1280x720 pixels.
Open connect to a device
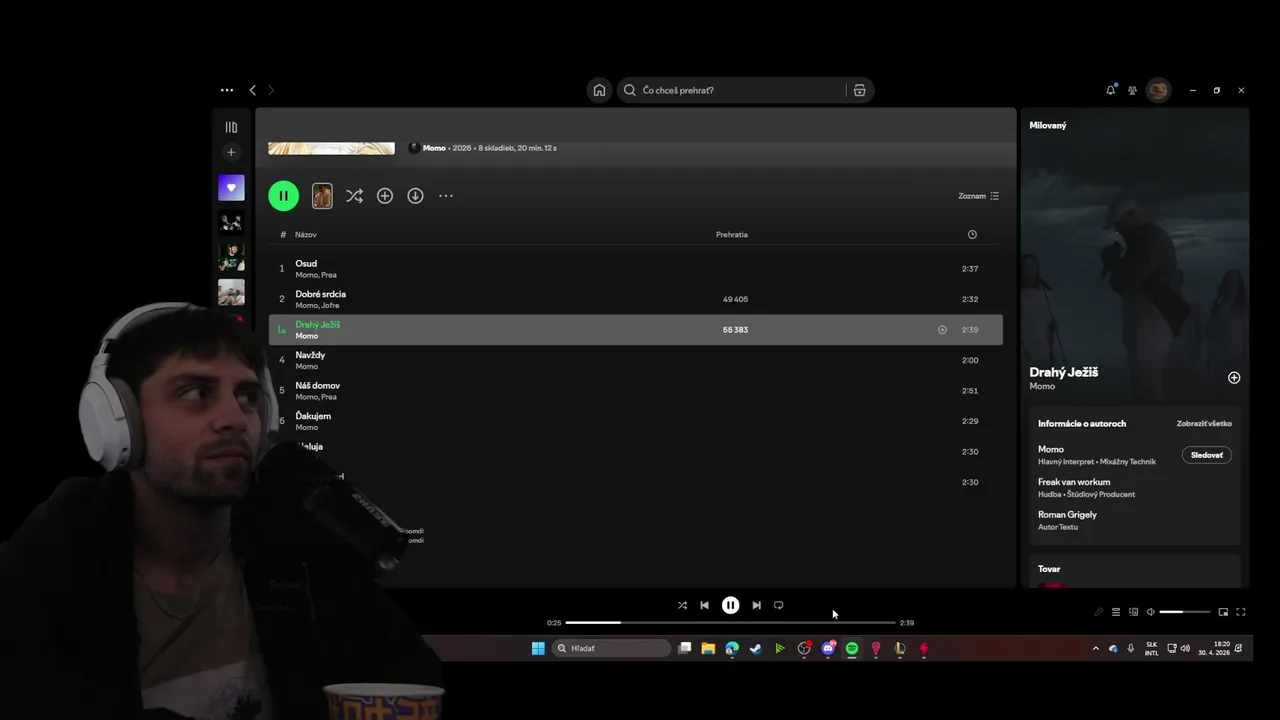[x=1133, y=612]
